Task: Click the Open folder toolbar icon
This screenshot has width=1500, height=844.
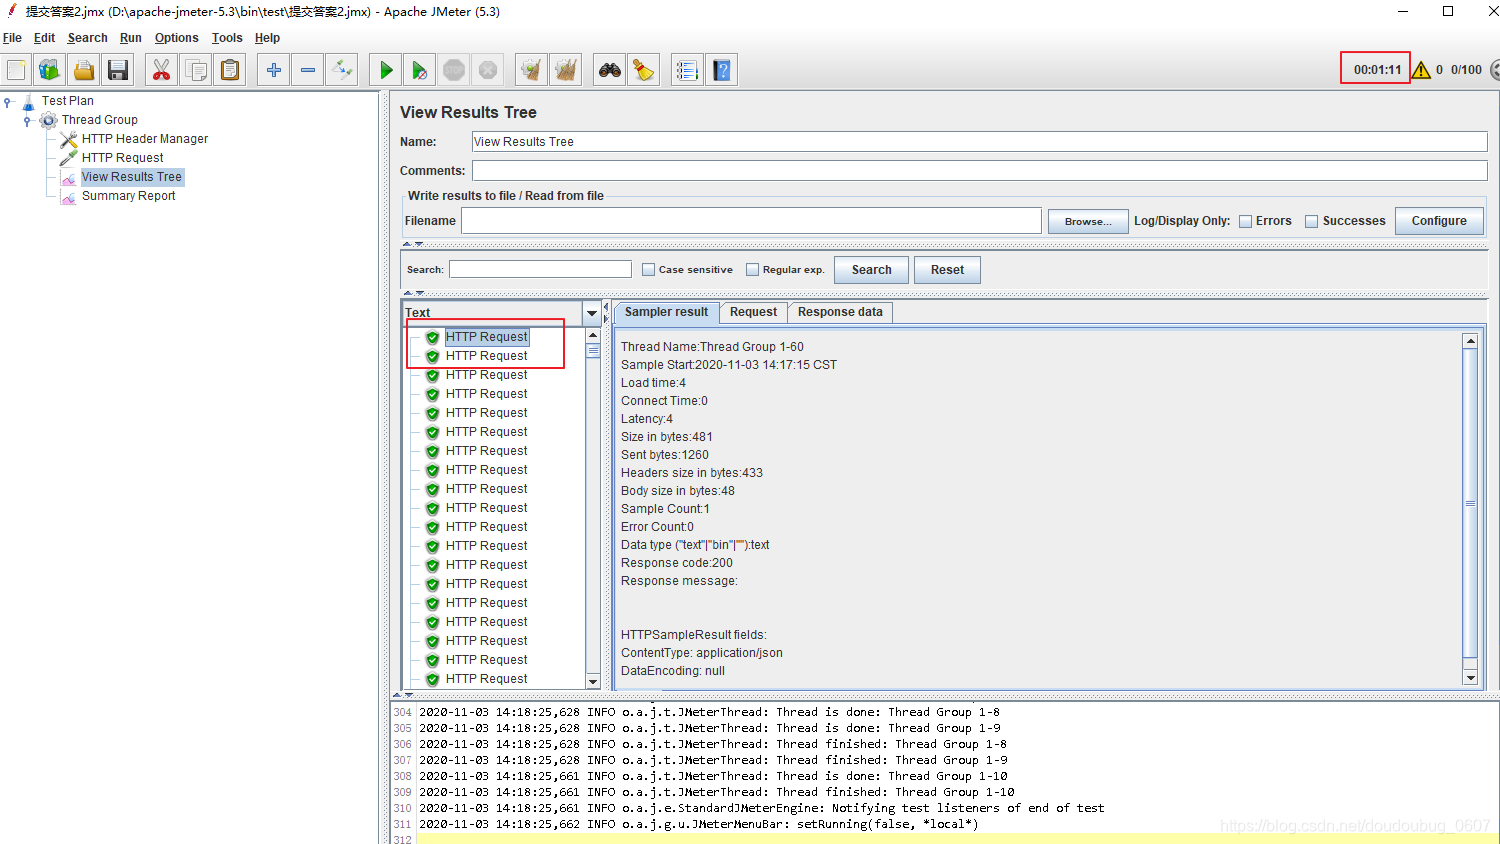Action: [84, 70]
